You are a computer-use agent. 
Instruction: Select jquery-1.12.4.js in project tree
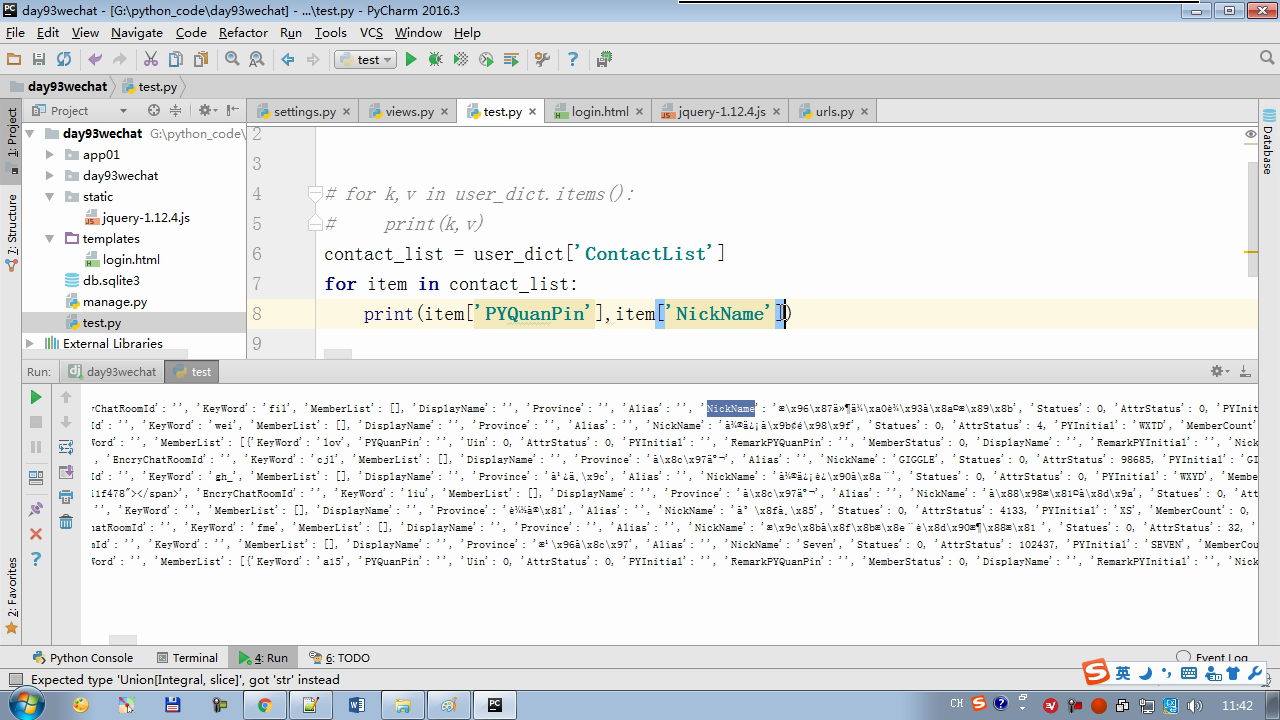tap(145, 218)
